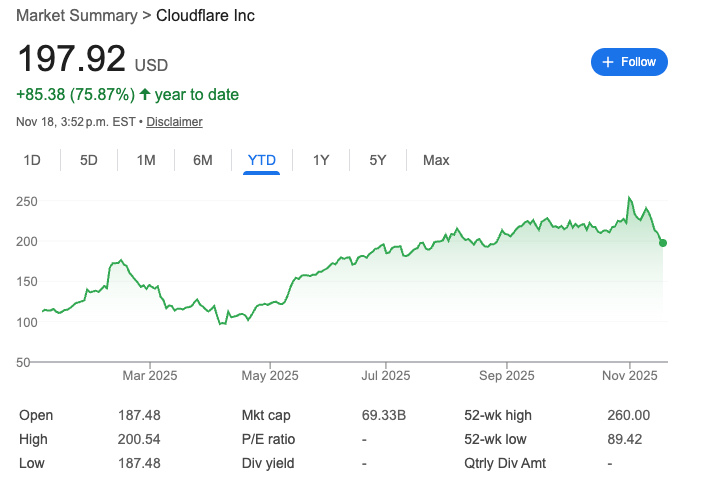Click the Mar 2025 axis label
This screenshot has height=490, width=715.
pyautogui.click(x=150, y=376)
